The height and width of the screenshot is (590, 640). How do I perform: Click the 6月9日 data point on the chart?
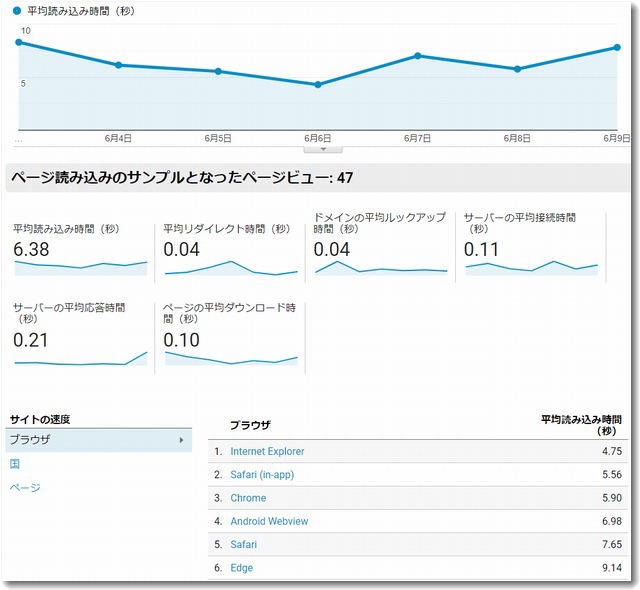point(618,47)
